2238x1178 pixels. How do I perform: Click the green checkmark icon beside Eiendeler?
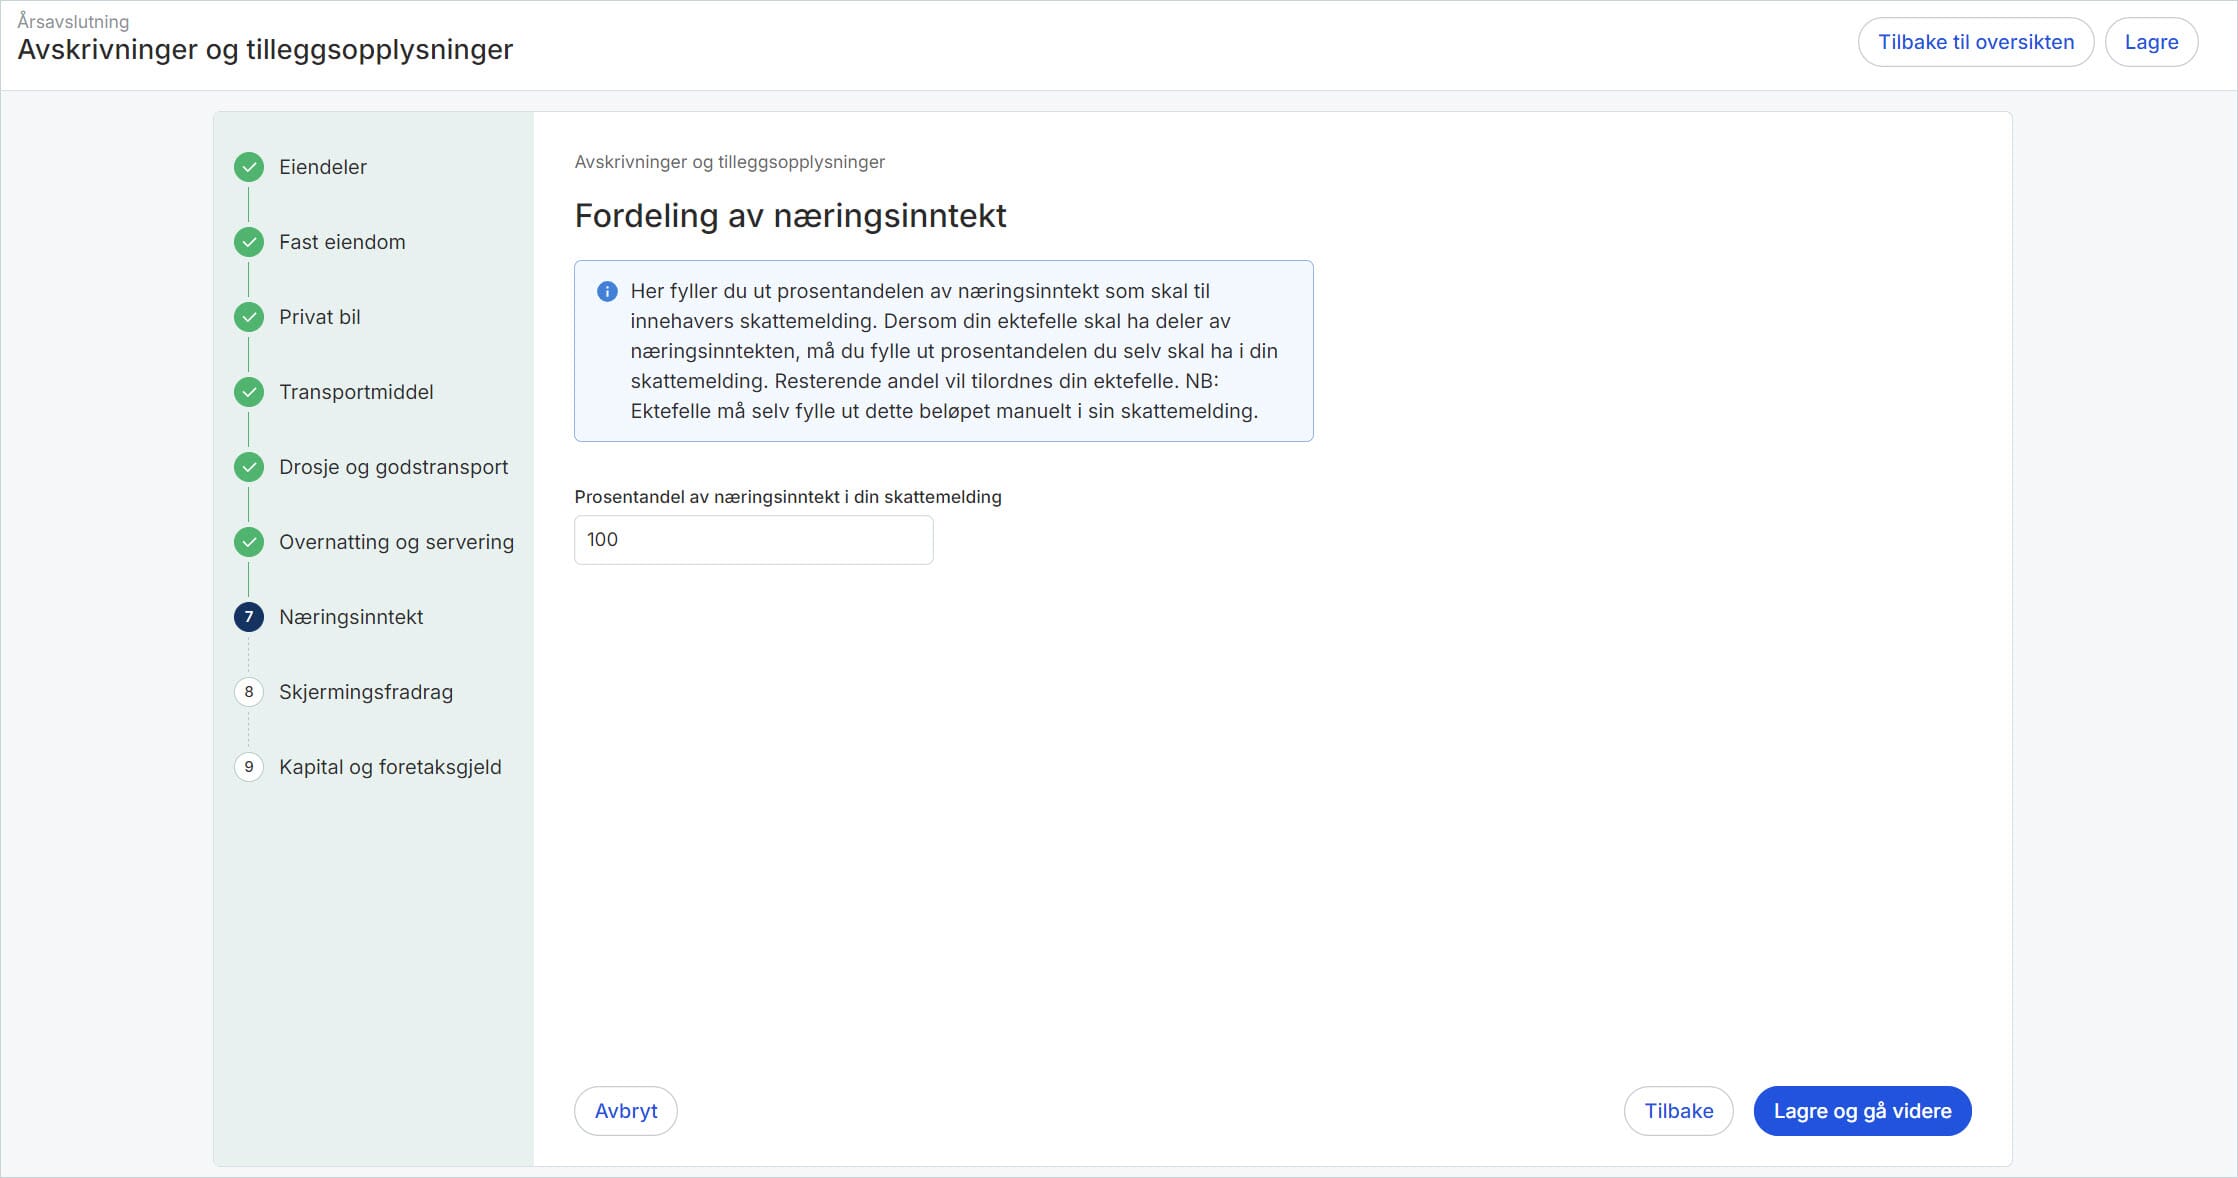(248, 167)
